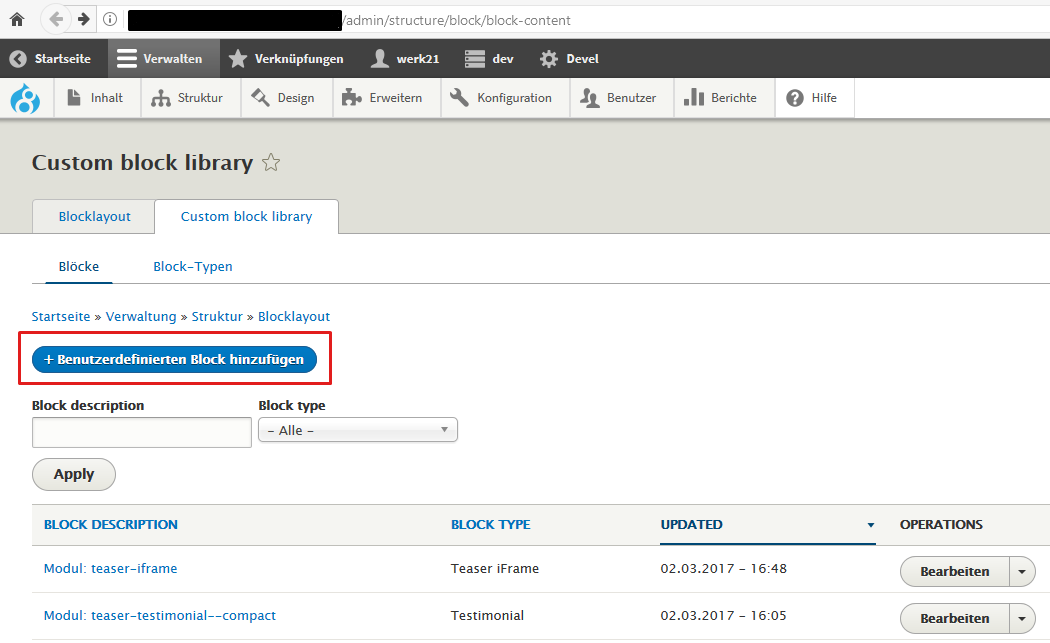1050x643 pixels.
Task: Open the Devel toolbar item
Action: point(569,59)
